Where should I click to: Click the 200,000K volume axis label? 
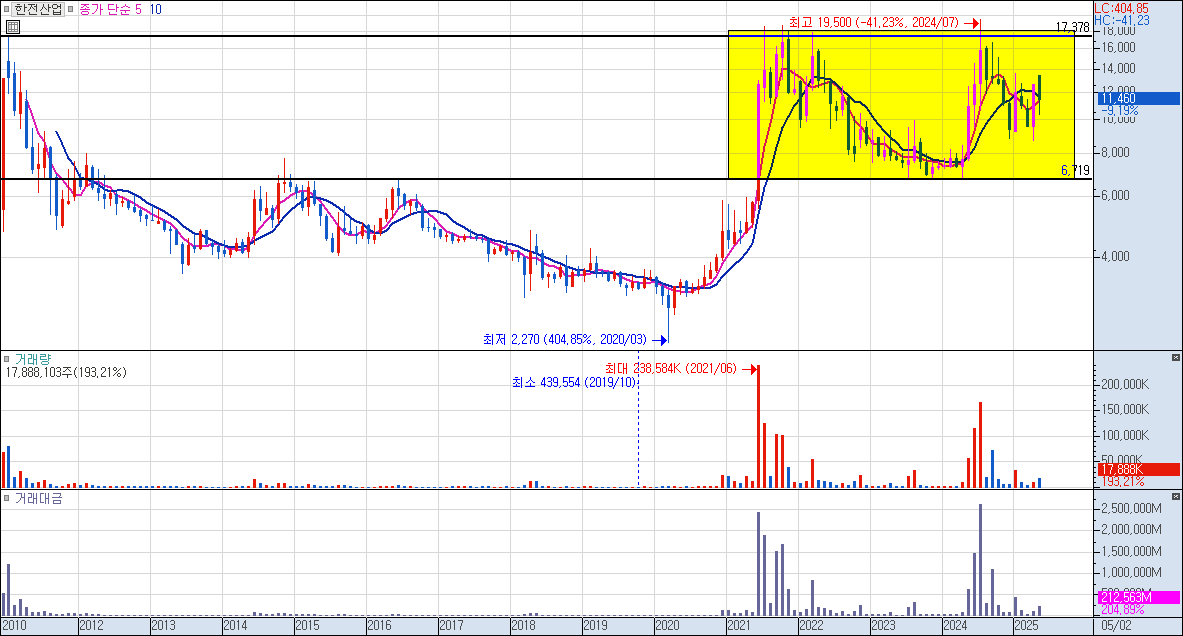(1126, 384)
